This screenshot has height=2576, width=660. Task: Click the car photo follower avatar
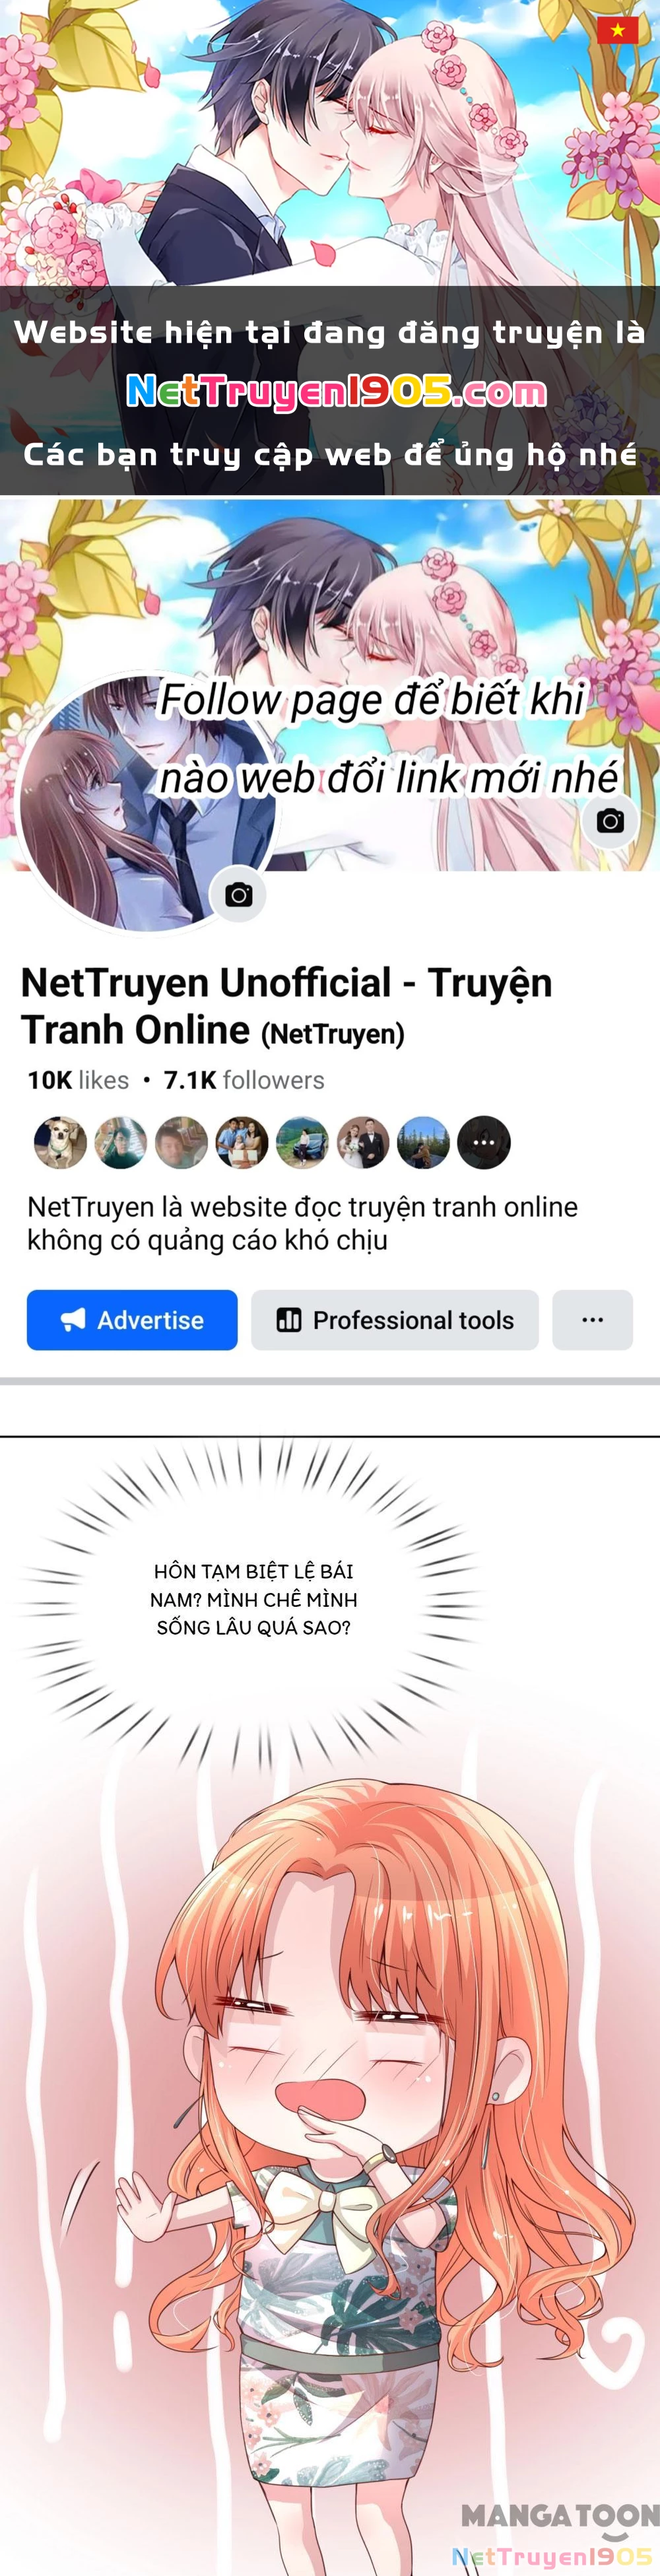(x=302, y=1142)
